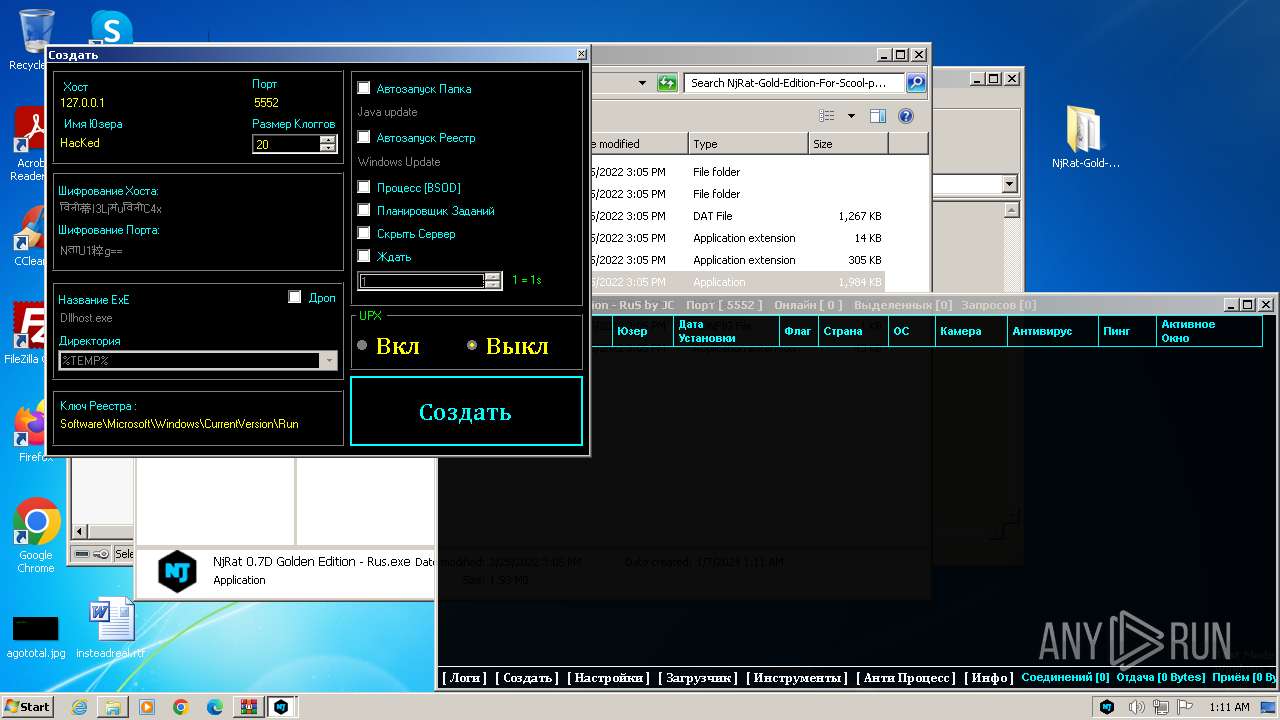Toggle the Дроп checkbox
The height and width of the screenshot is (720, 1280).
pyautogui.click(x=294, y=297)
